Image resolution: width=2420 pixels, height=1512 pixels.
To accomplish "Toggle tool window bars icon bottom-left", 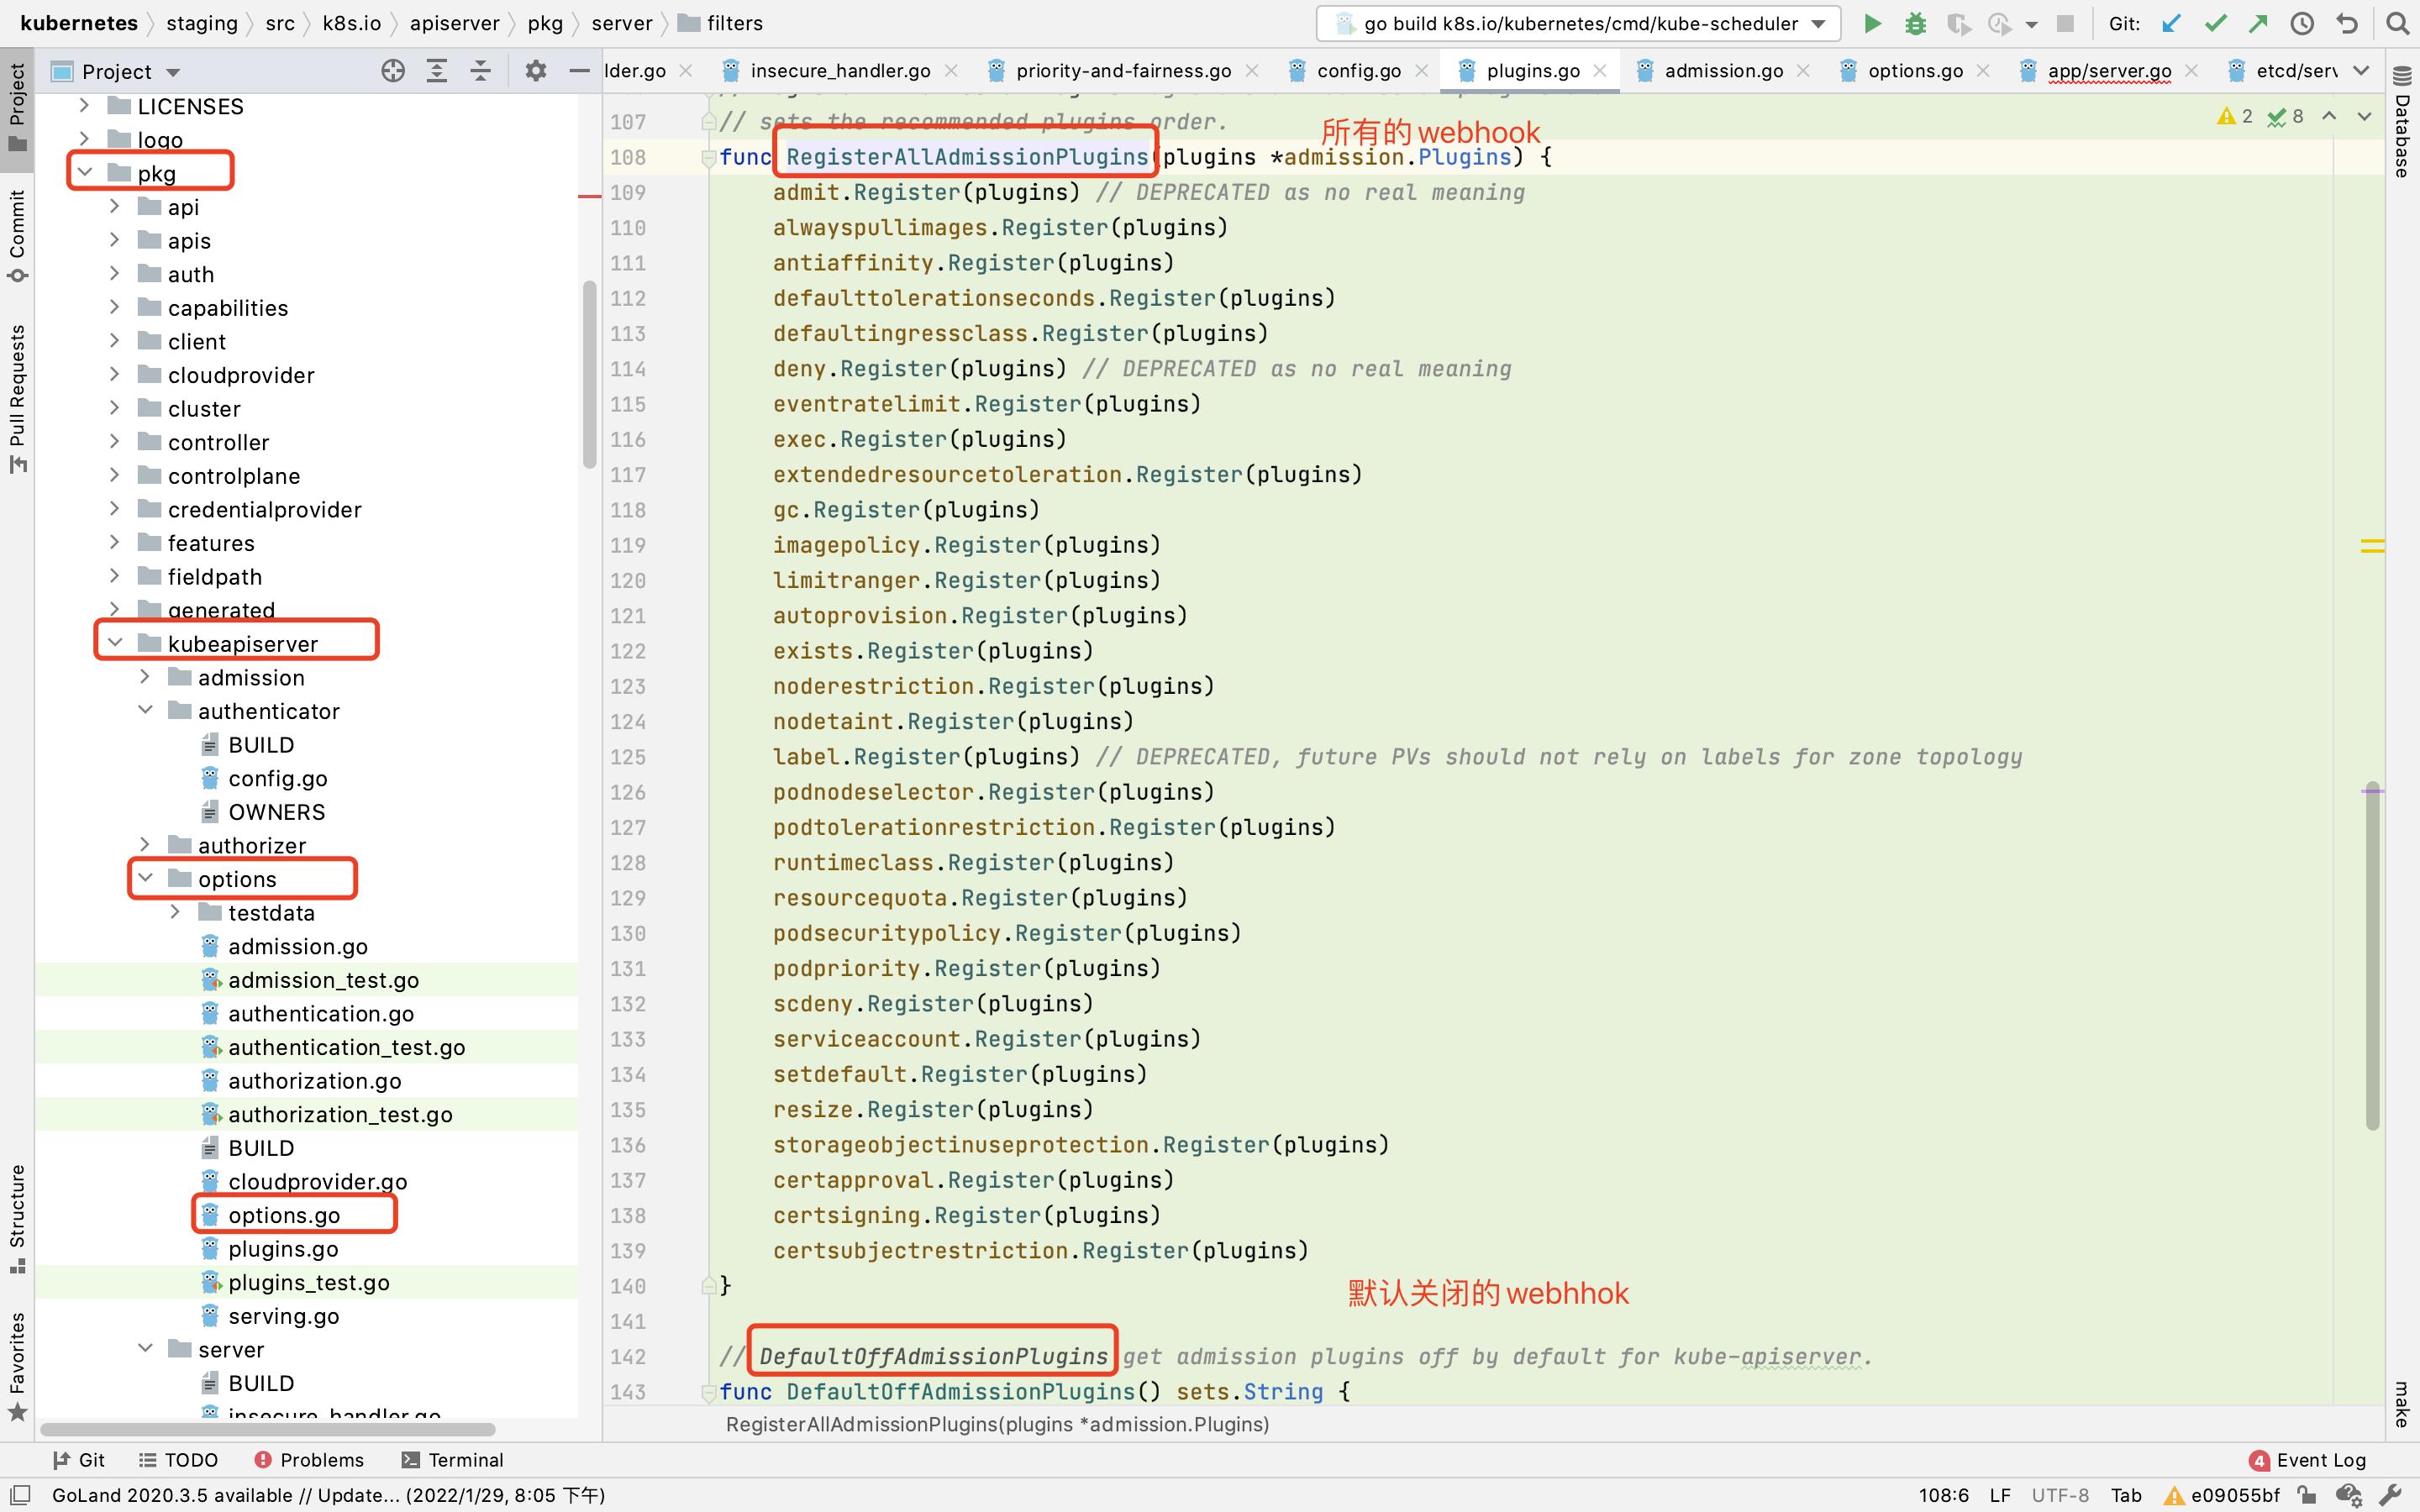I will pyautogui.click(x=19, y=1495).
